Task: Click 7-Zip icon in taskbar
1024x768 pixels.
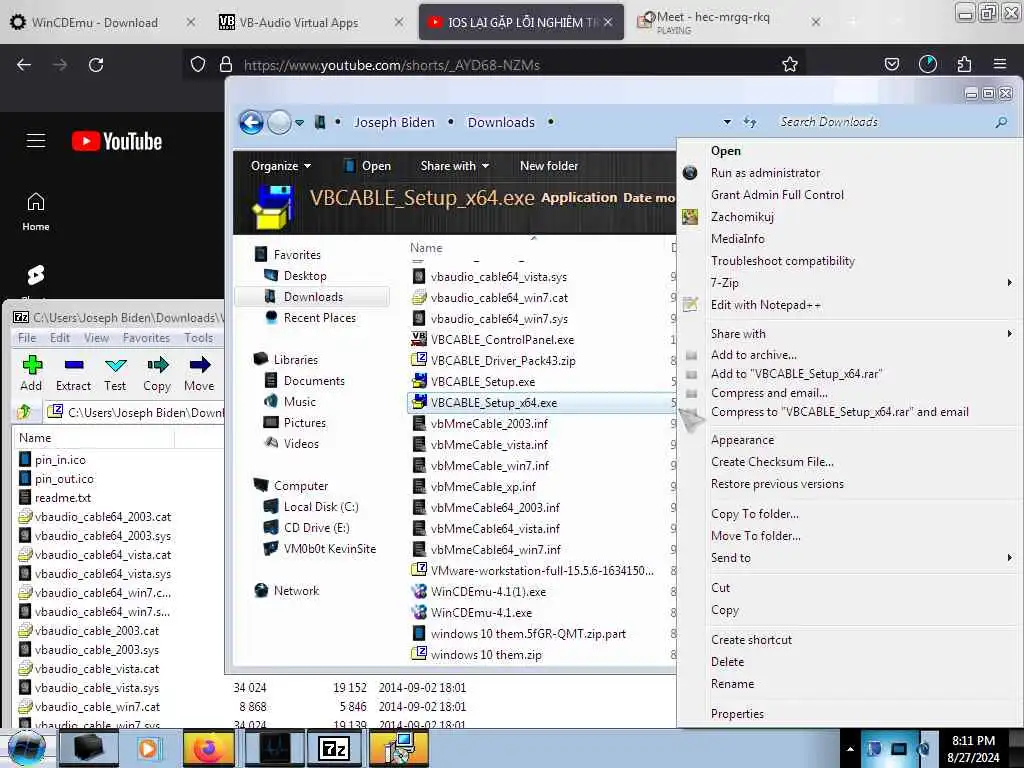Action: [334, 748]
